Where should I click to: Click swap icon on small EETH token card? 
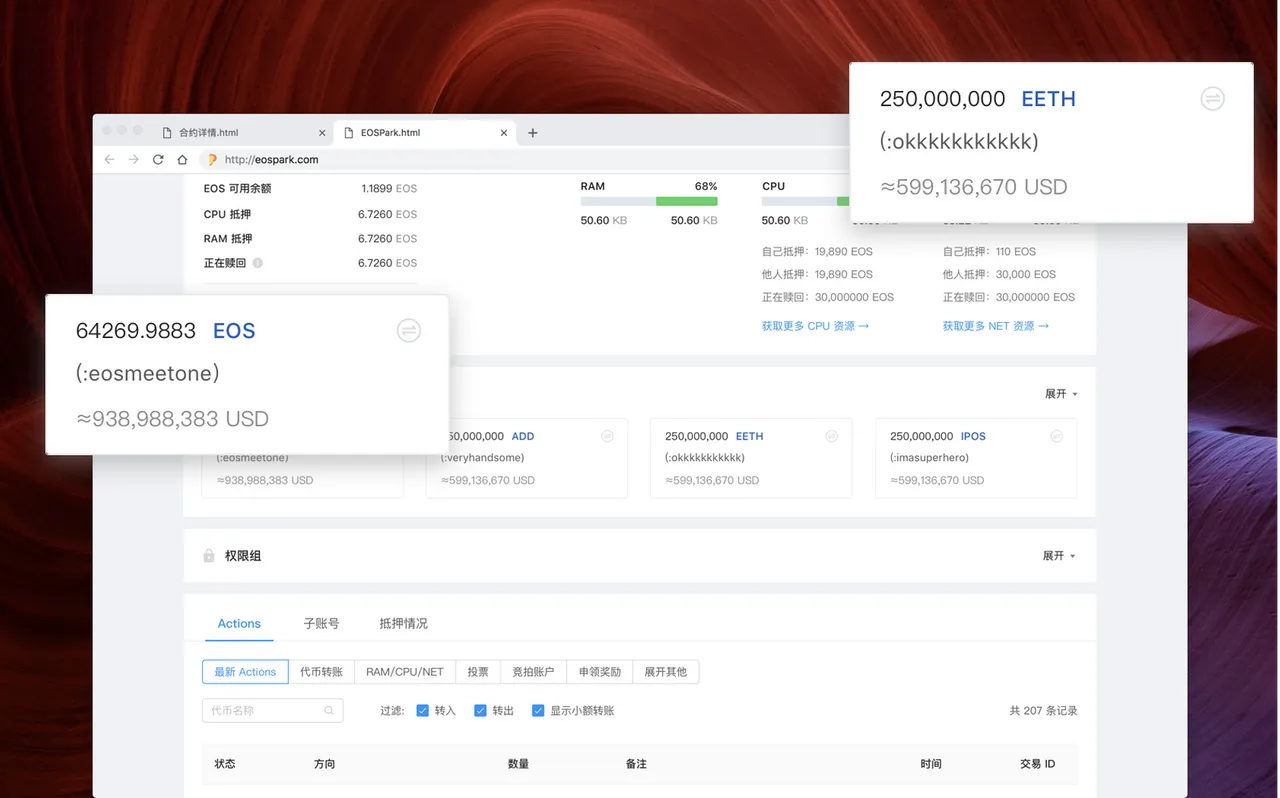[x=831, y=436]
